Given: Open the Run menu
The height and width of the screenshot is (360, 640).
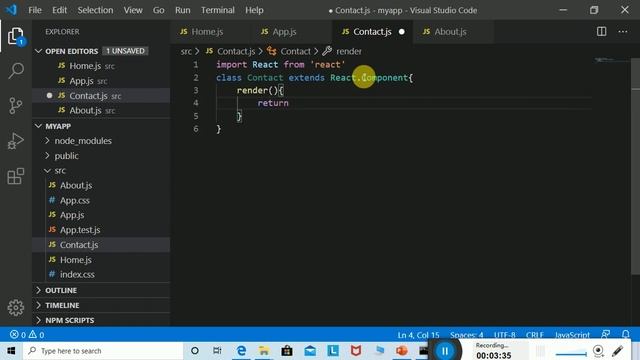Looking at the screenshot, I should (182, 10).
